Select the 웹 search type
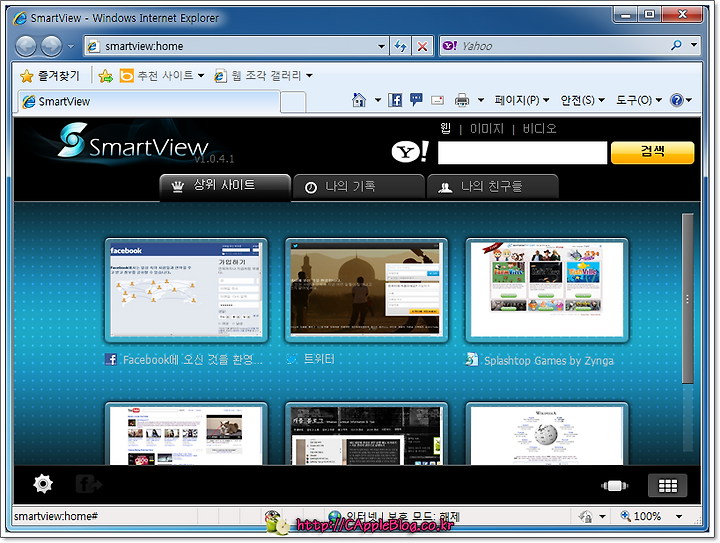 pyautogui.click(x=445, y=128)
